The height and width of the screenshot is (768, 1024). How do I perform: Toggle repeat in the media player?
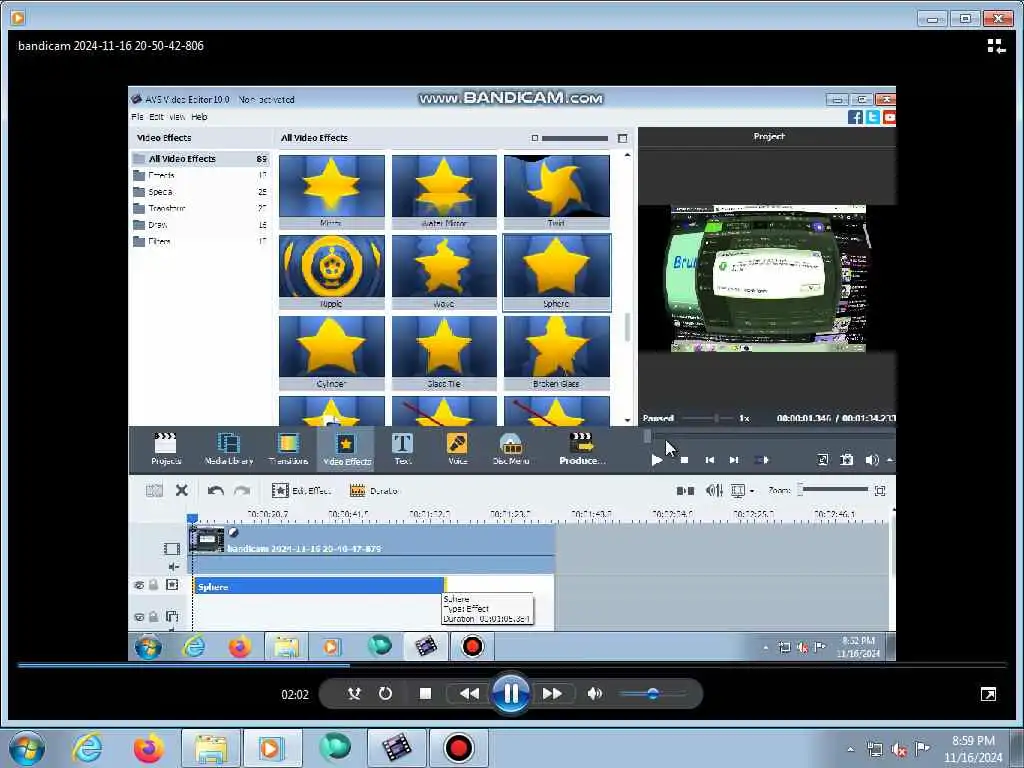click(385, 694)
